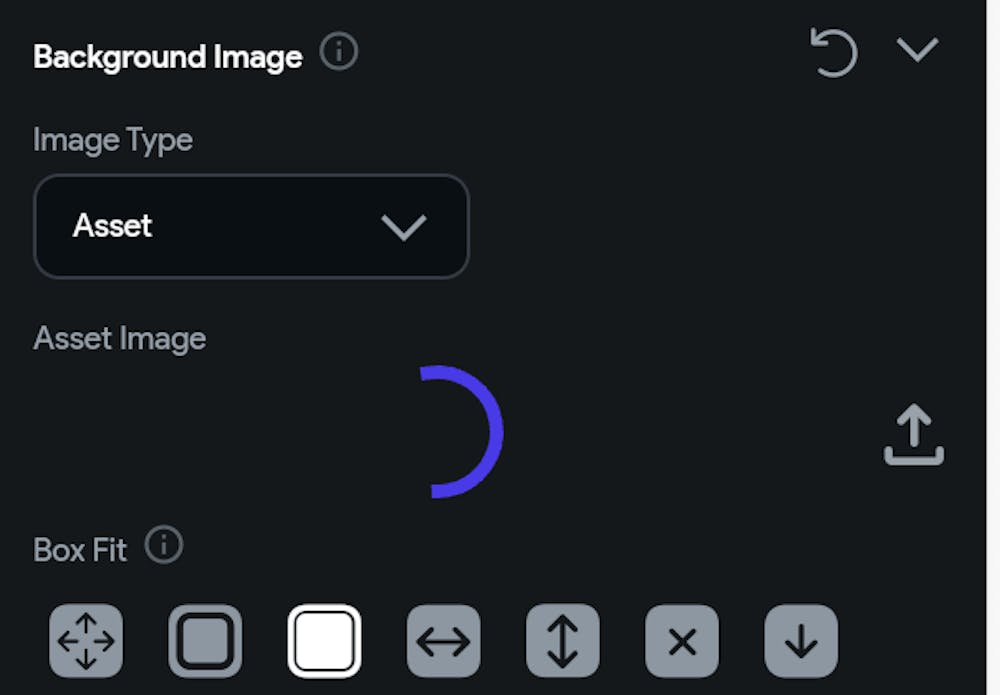
Task: Click the chevron arrow inside Asset dropdown
Action: tap(404, 227)
